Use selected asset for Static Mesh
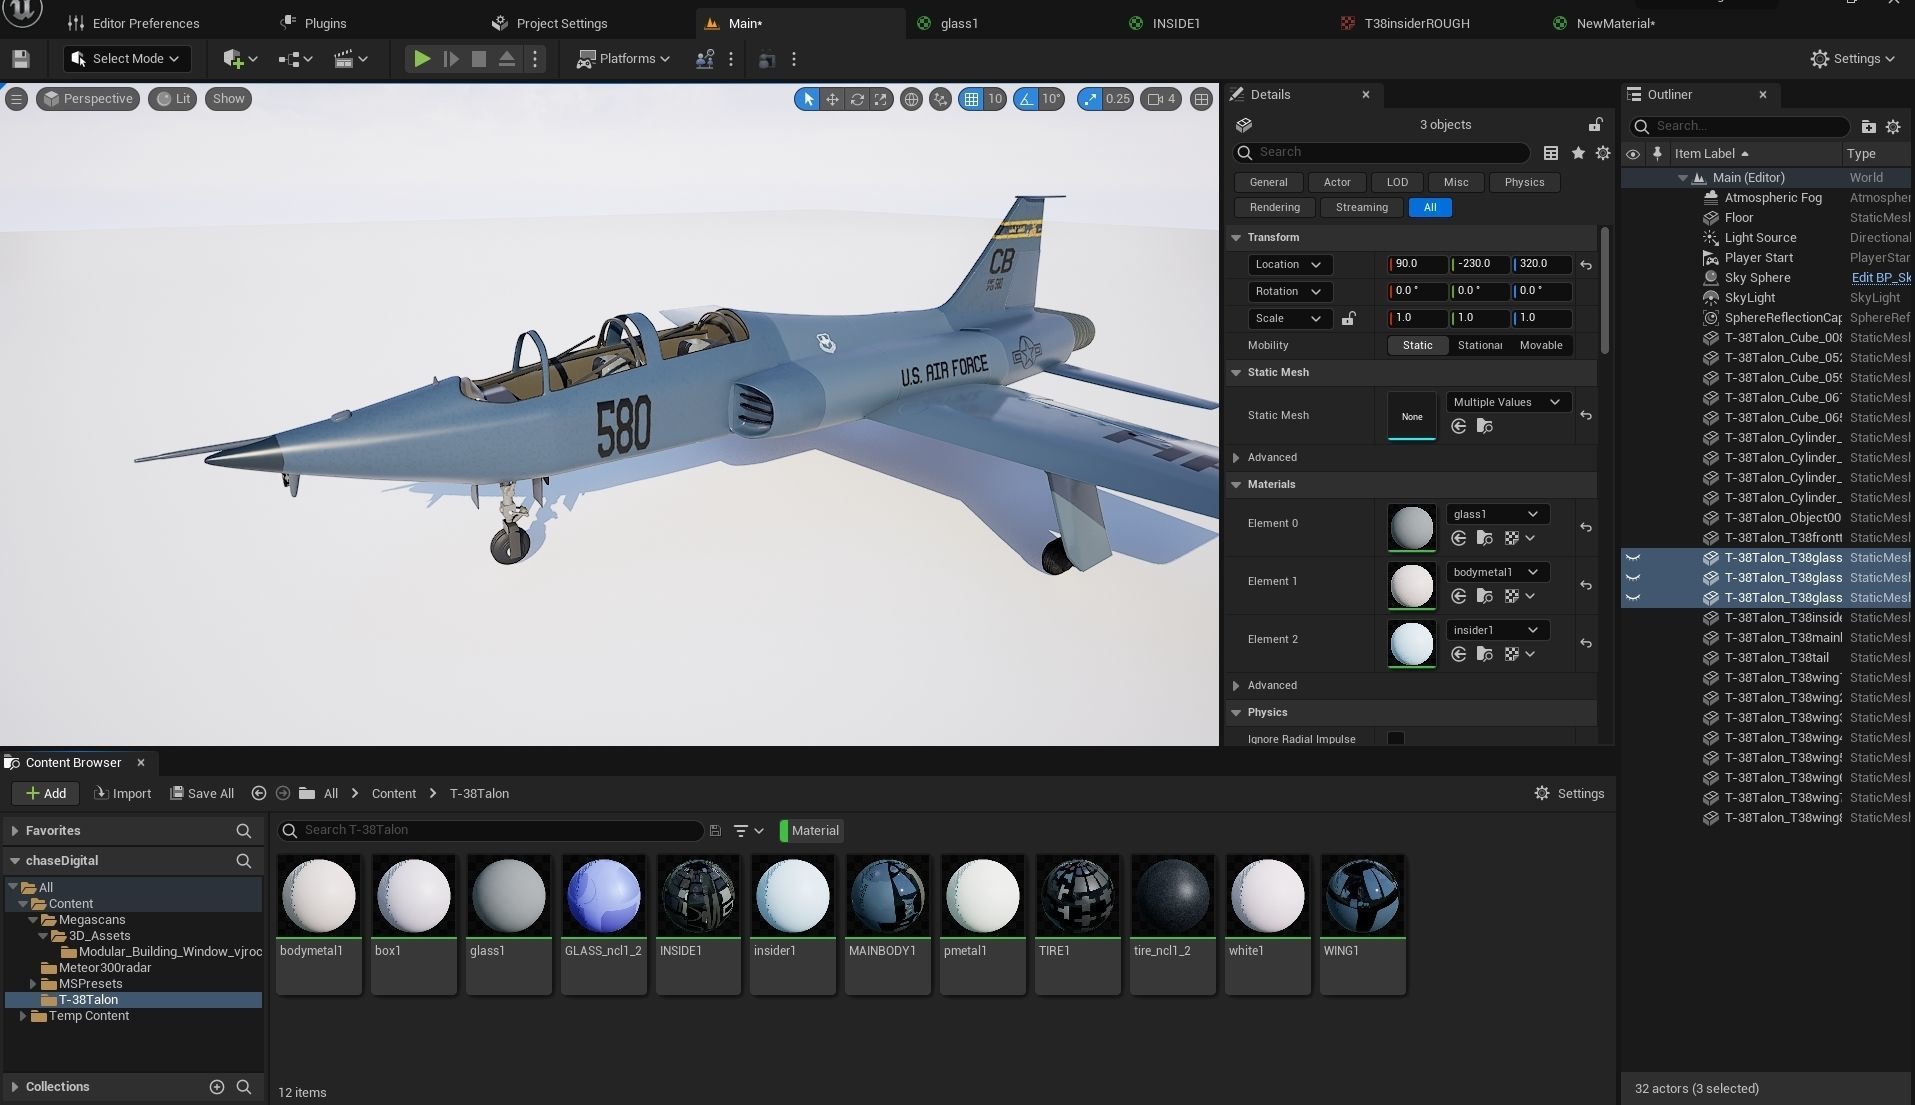 point(1459,427)
